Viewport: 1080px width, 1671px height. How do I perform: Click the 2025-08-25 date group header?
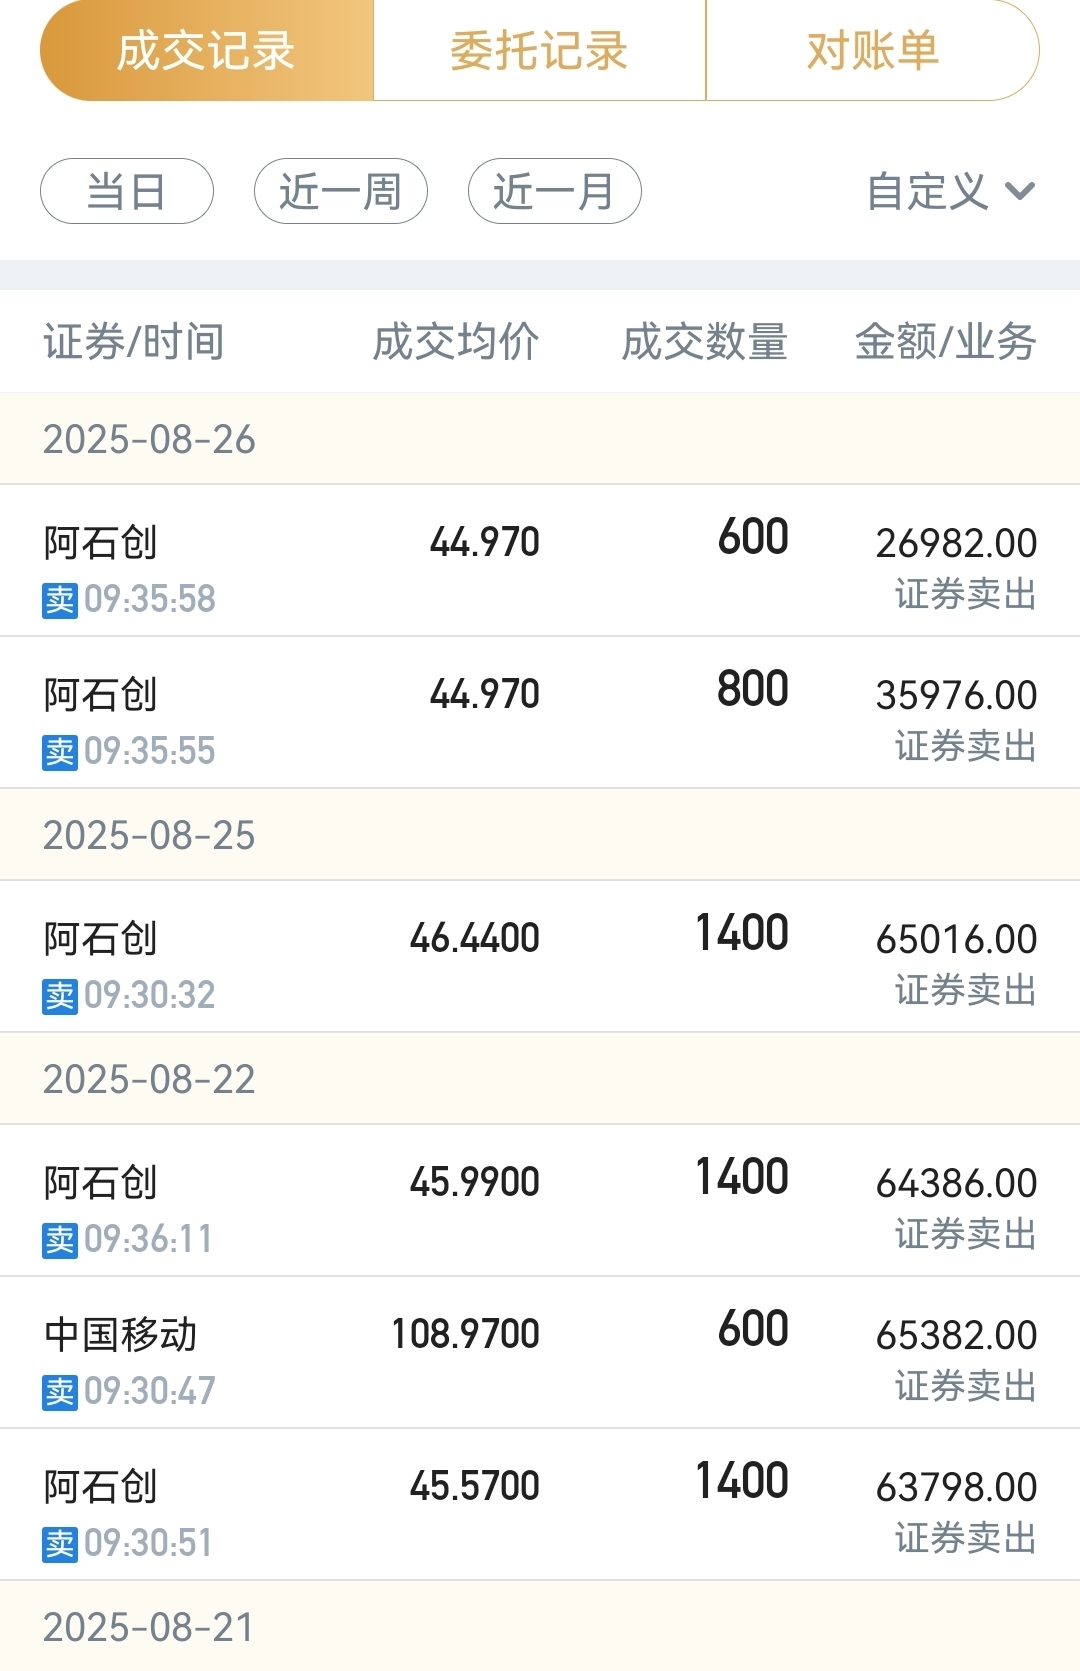[540, 835]
